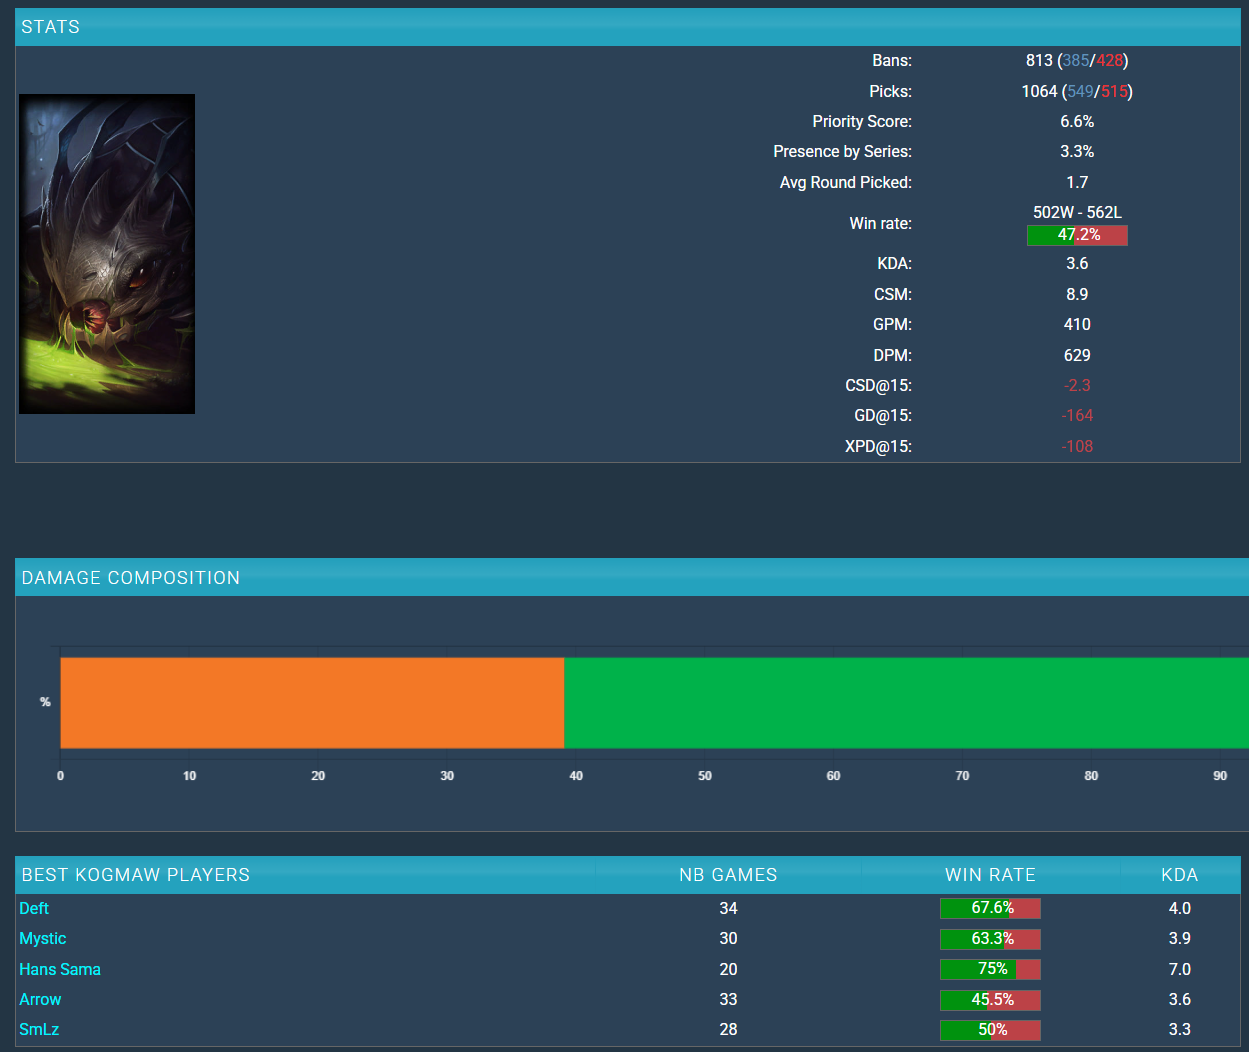This screenshot has width=1249, height=1052.
Task: Click the 50 tick on the chart axis
Action: tap(705, 776)
